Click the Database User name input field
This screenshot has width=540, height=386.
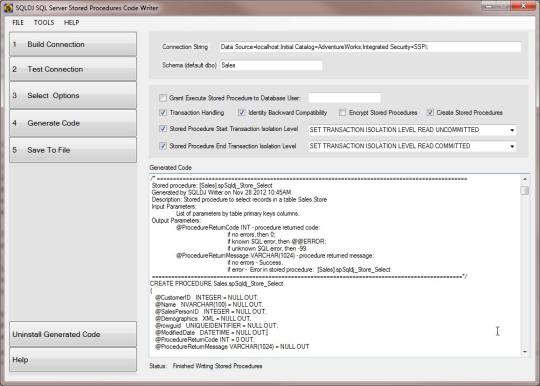(x=344, y=98)
